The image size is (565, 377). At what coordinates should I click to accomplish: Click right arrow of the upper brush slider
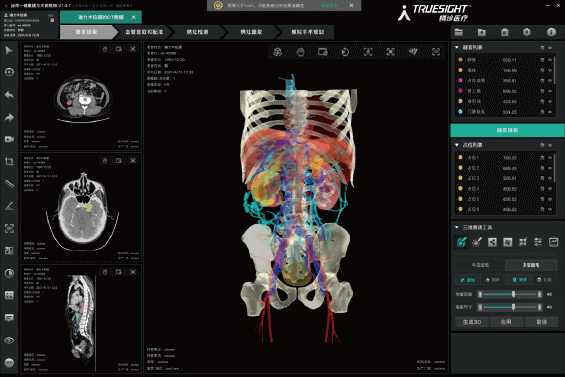point(539,294)
